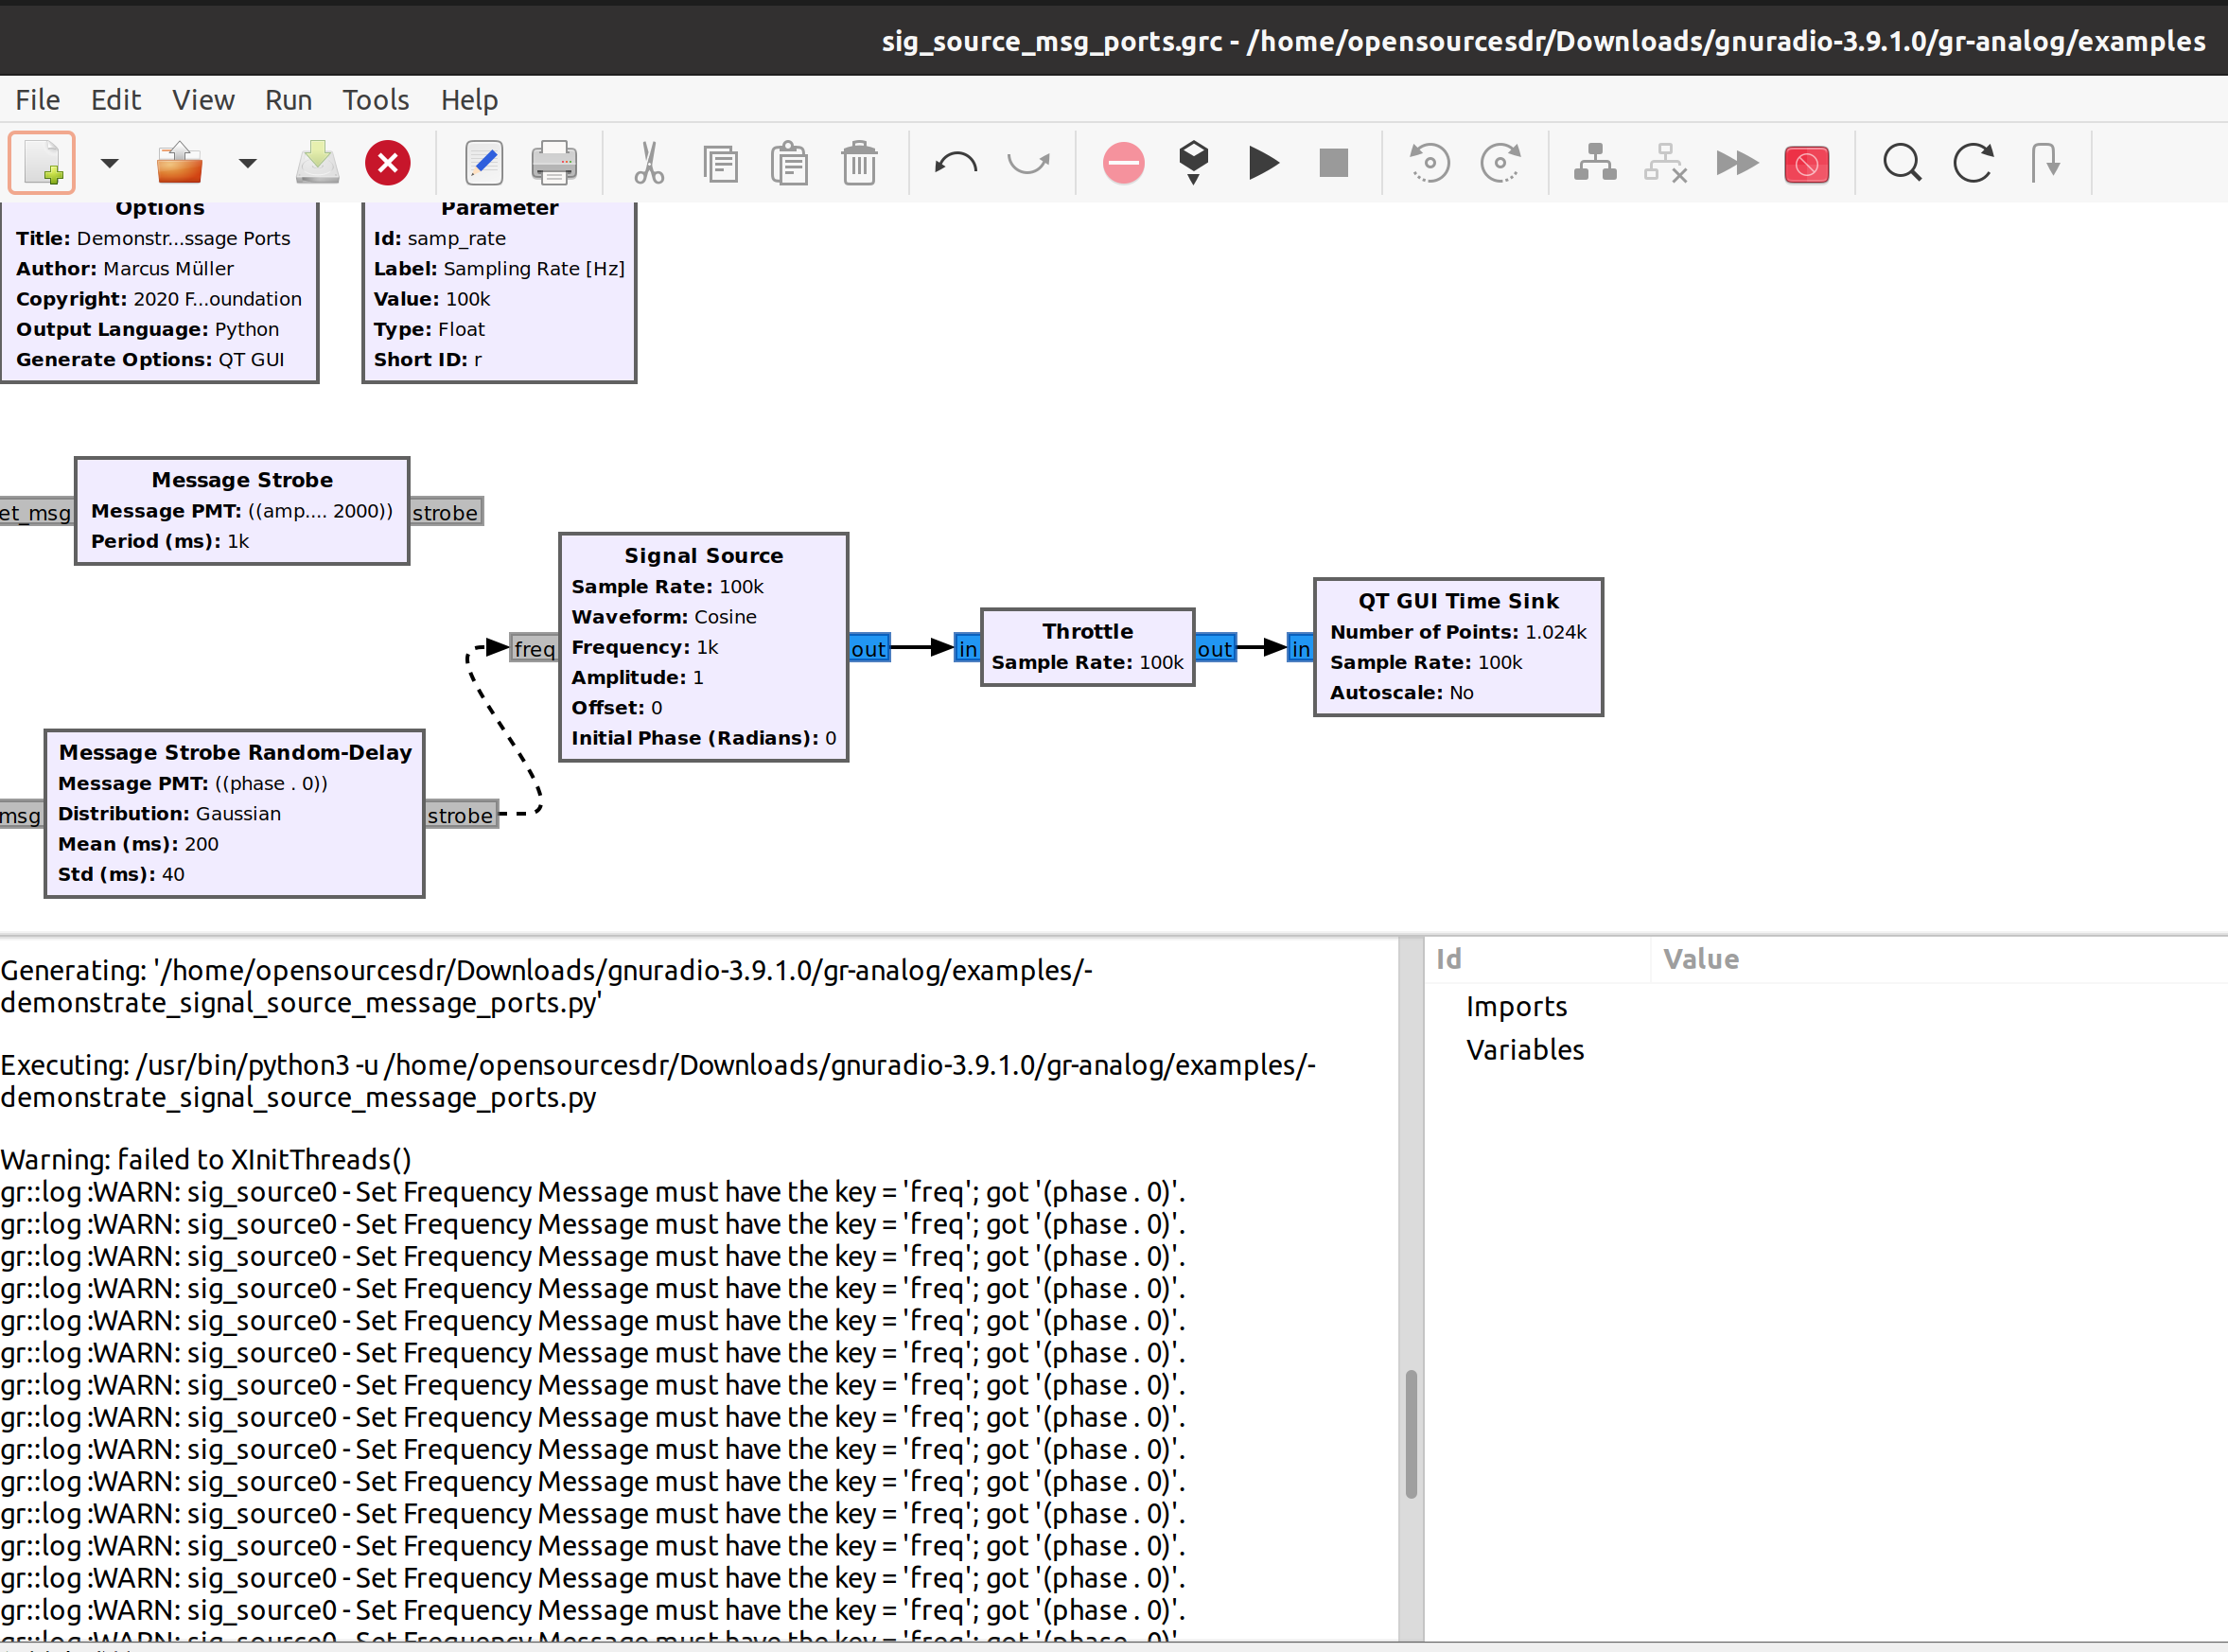This screenshot has width=2228, height=1652.
Task: Toggle the bypass block double-arrow icon
Action: tap(1736, 163)
